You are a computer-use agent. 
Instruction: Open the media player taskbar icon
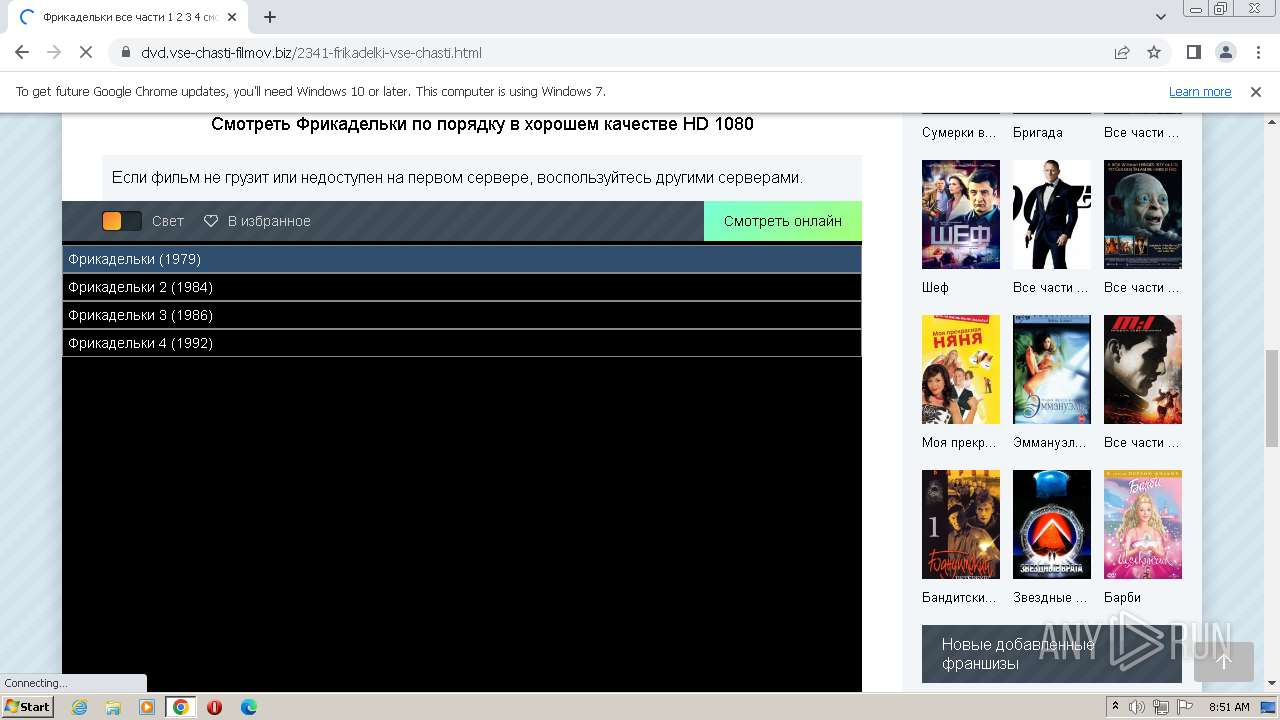(147, 707)
